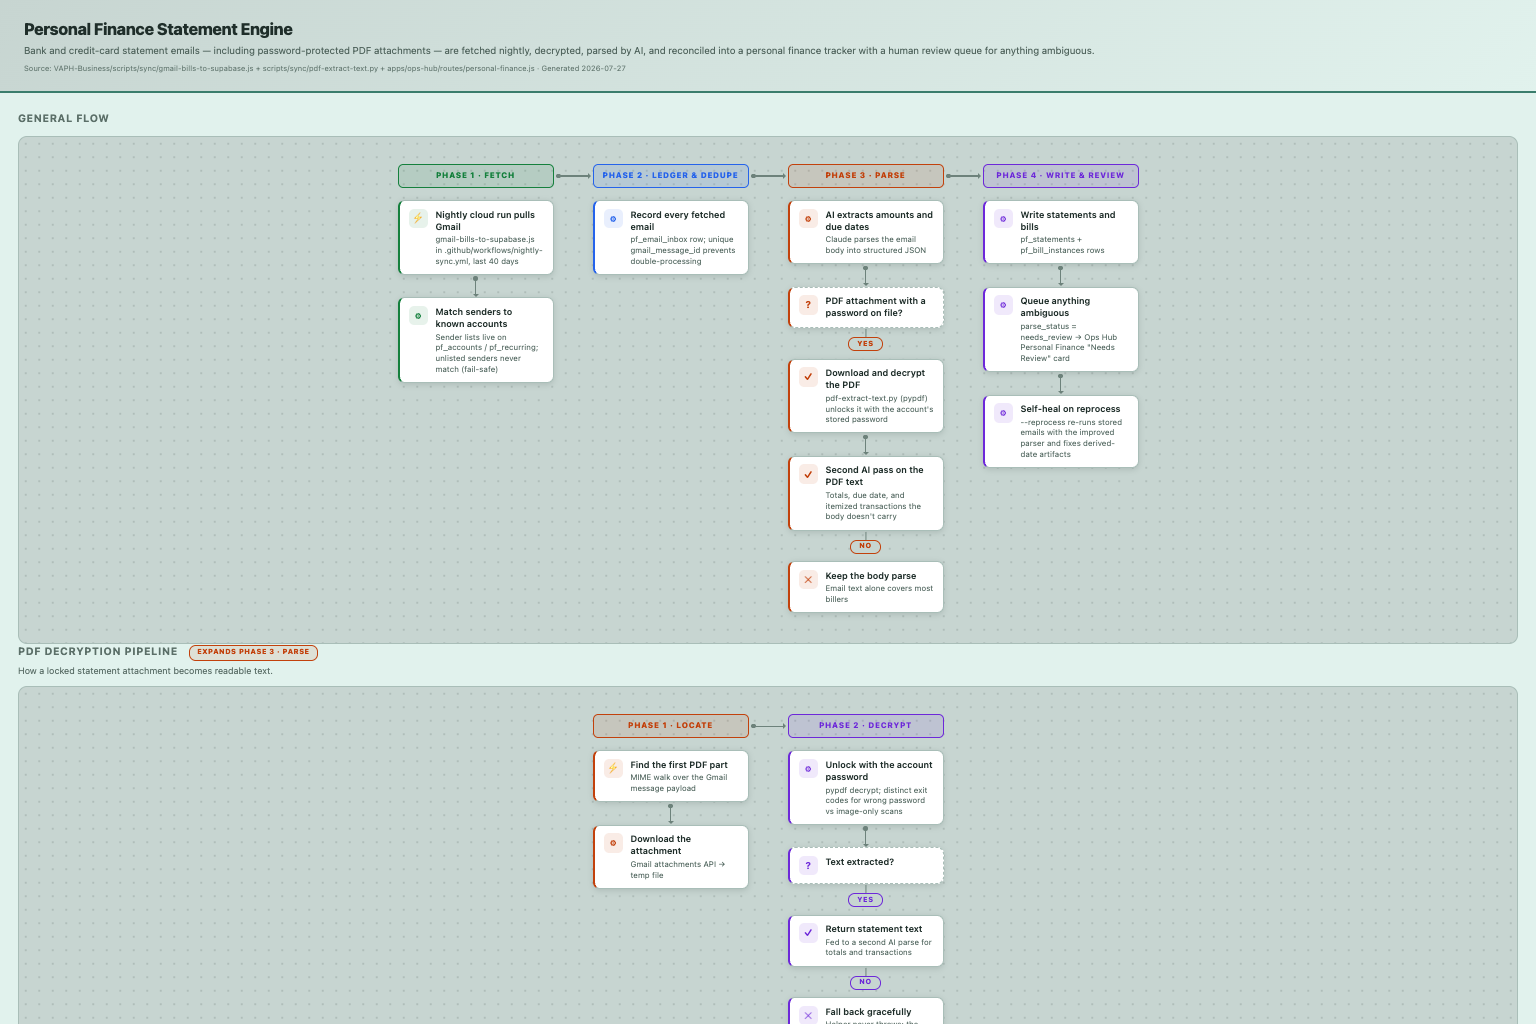
Task: Select the Phase 1 · Locate header
Action: [671, 726]
